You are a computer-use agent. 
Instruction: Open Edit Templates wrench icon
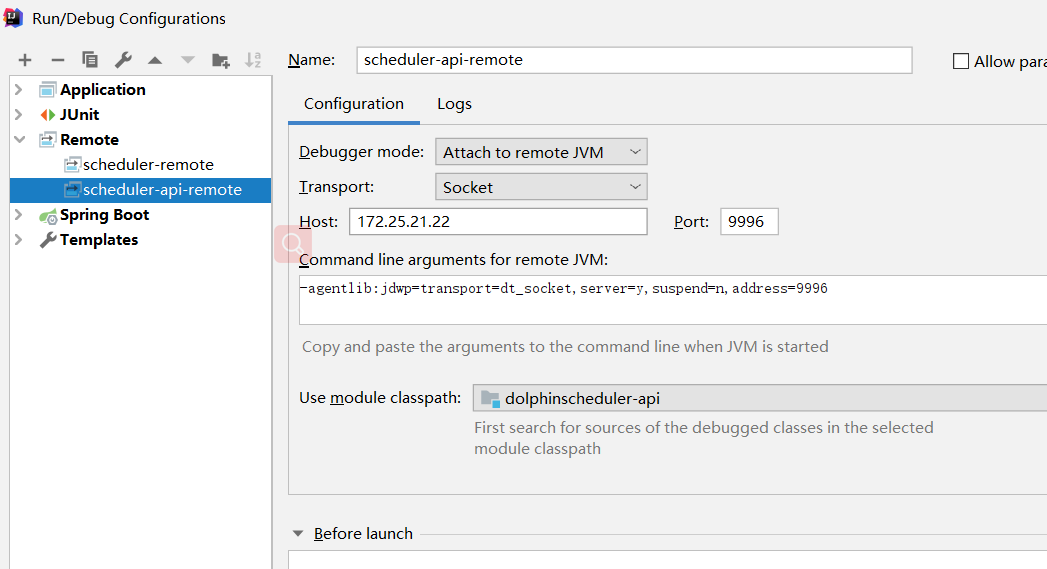pyautogui.click(x=123, y=60)
